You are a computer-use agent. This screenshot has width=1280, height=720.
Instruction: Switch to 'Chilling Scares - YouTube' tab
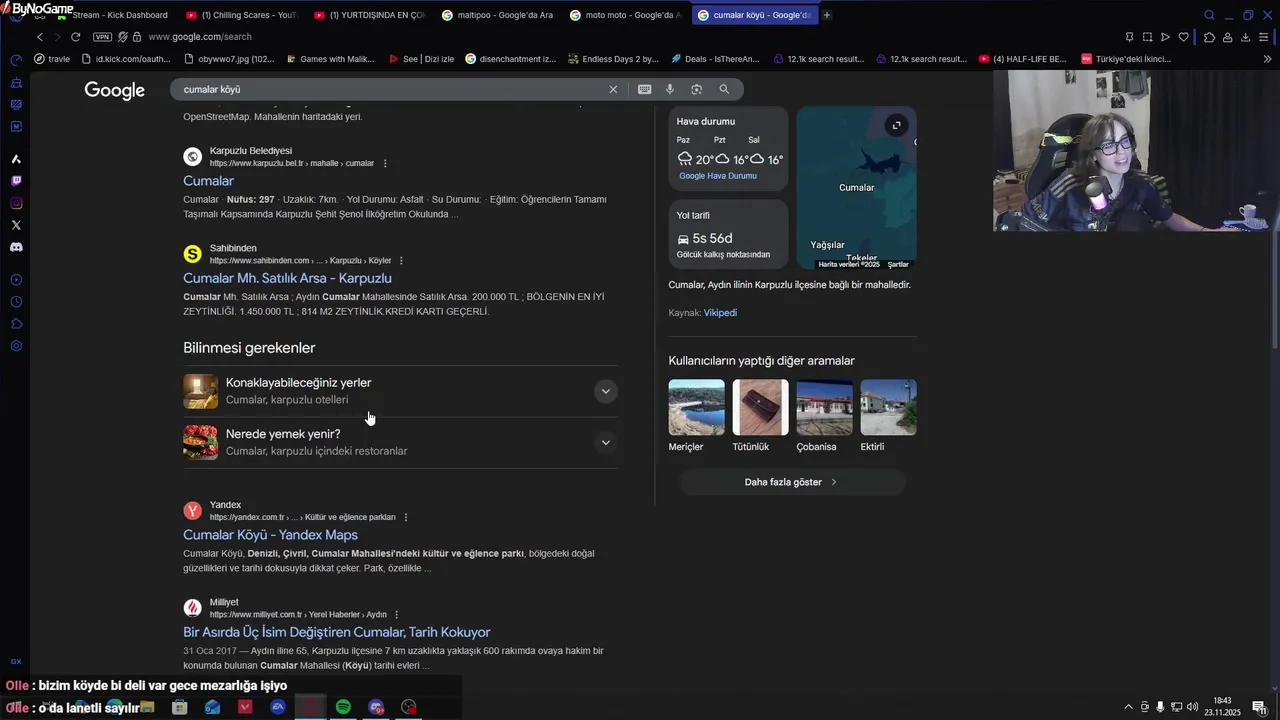pos(240,15)
